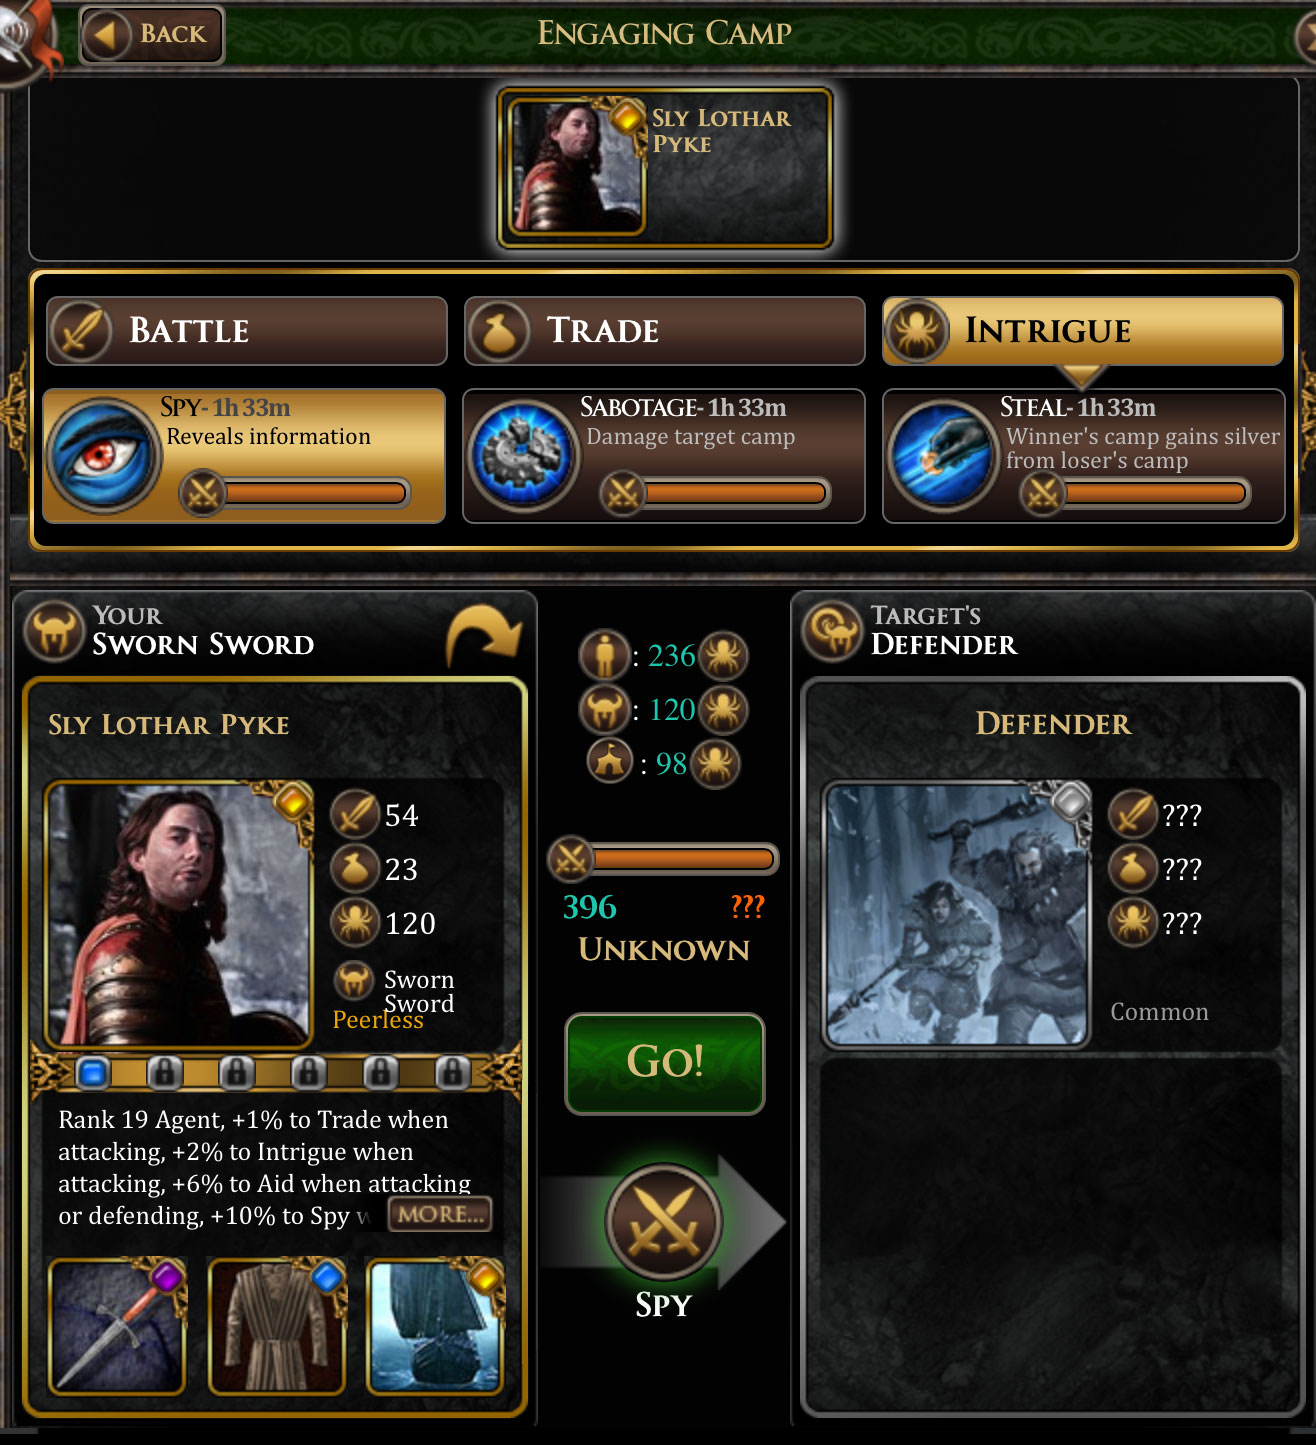Switch to the Battle tab
1316x1445 pixels.
click(x=247, y=330)
